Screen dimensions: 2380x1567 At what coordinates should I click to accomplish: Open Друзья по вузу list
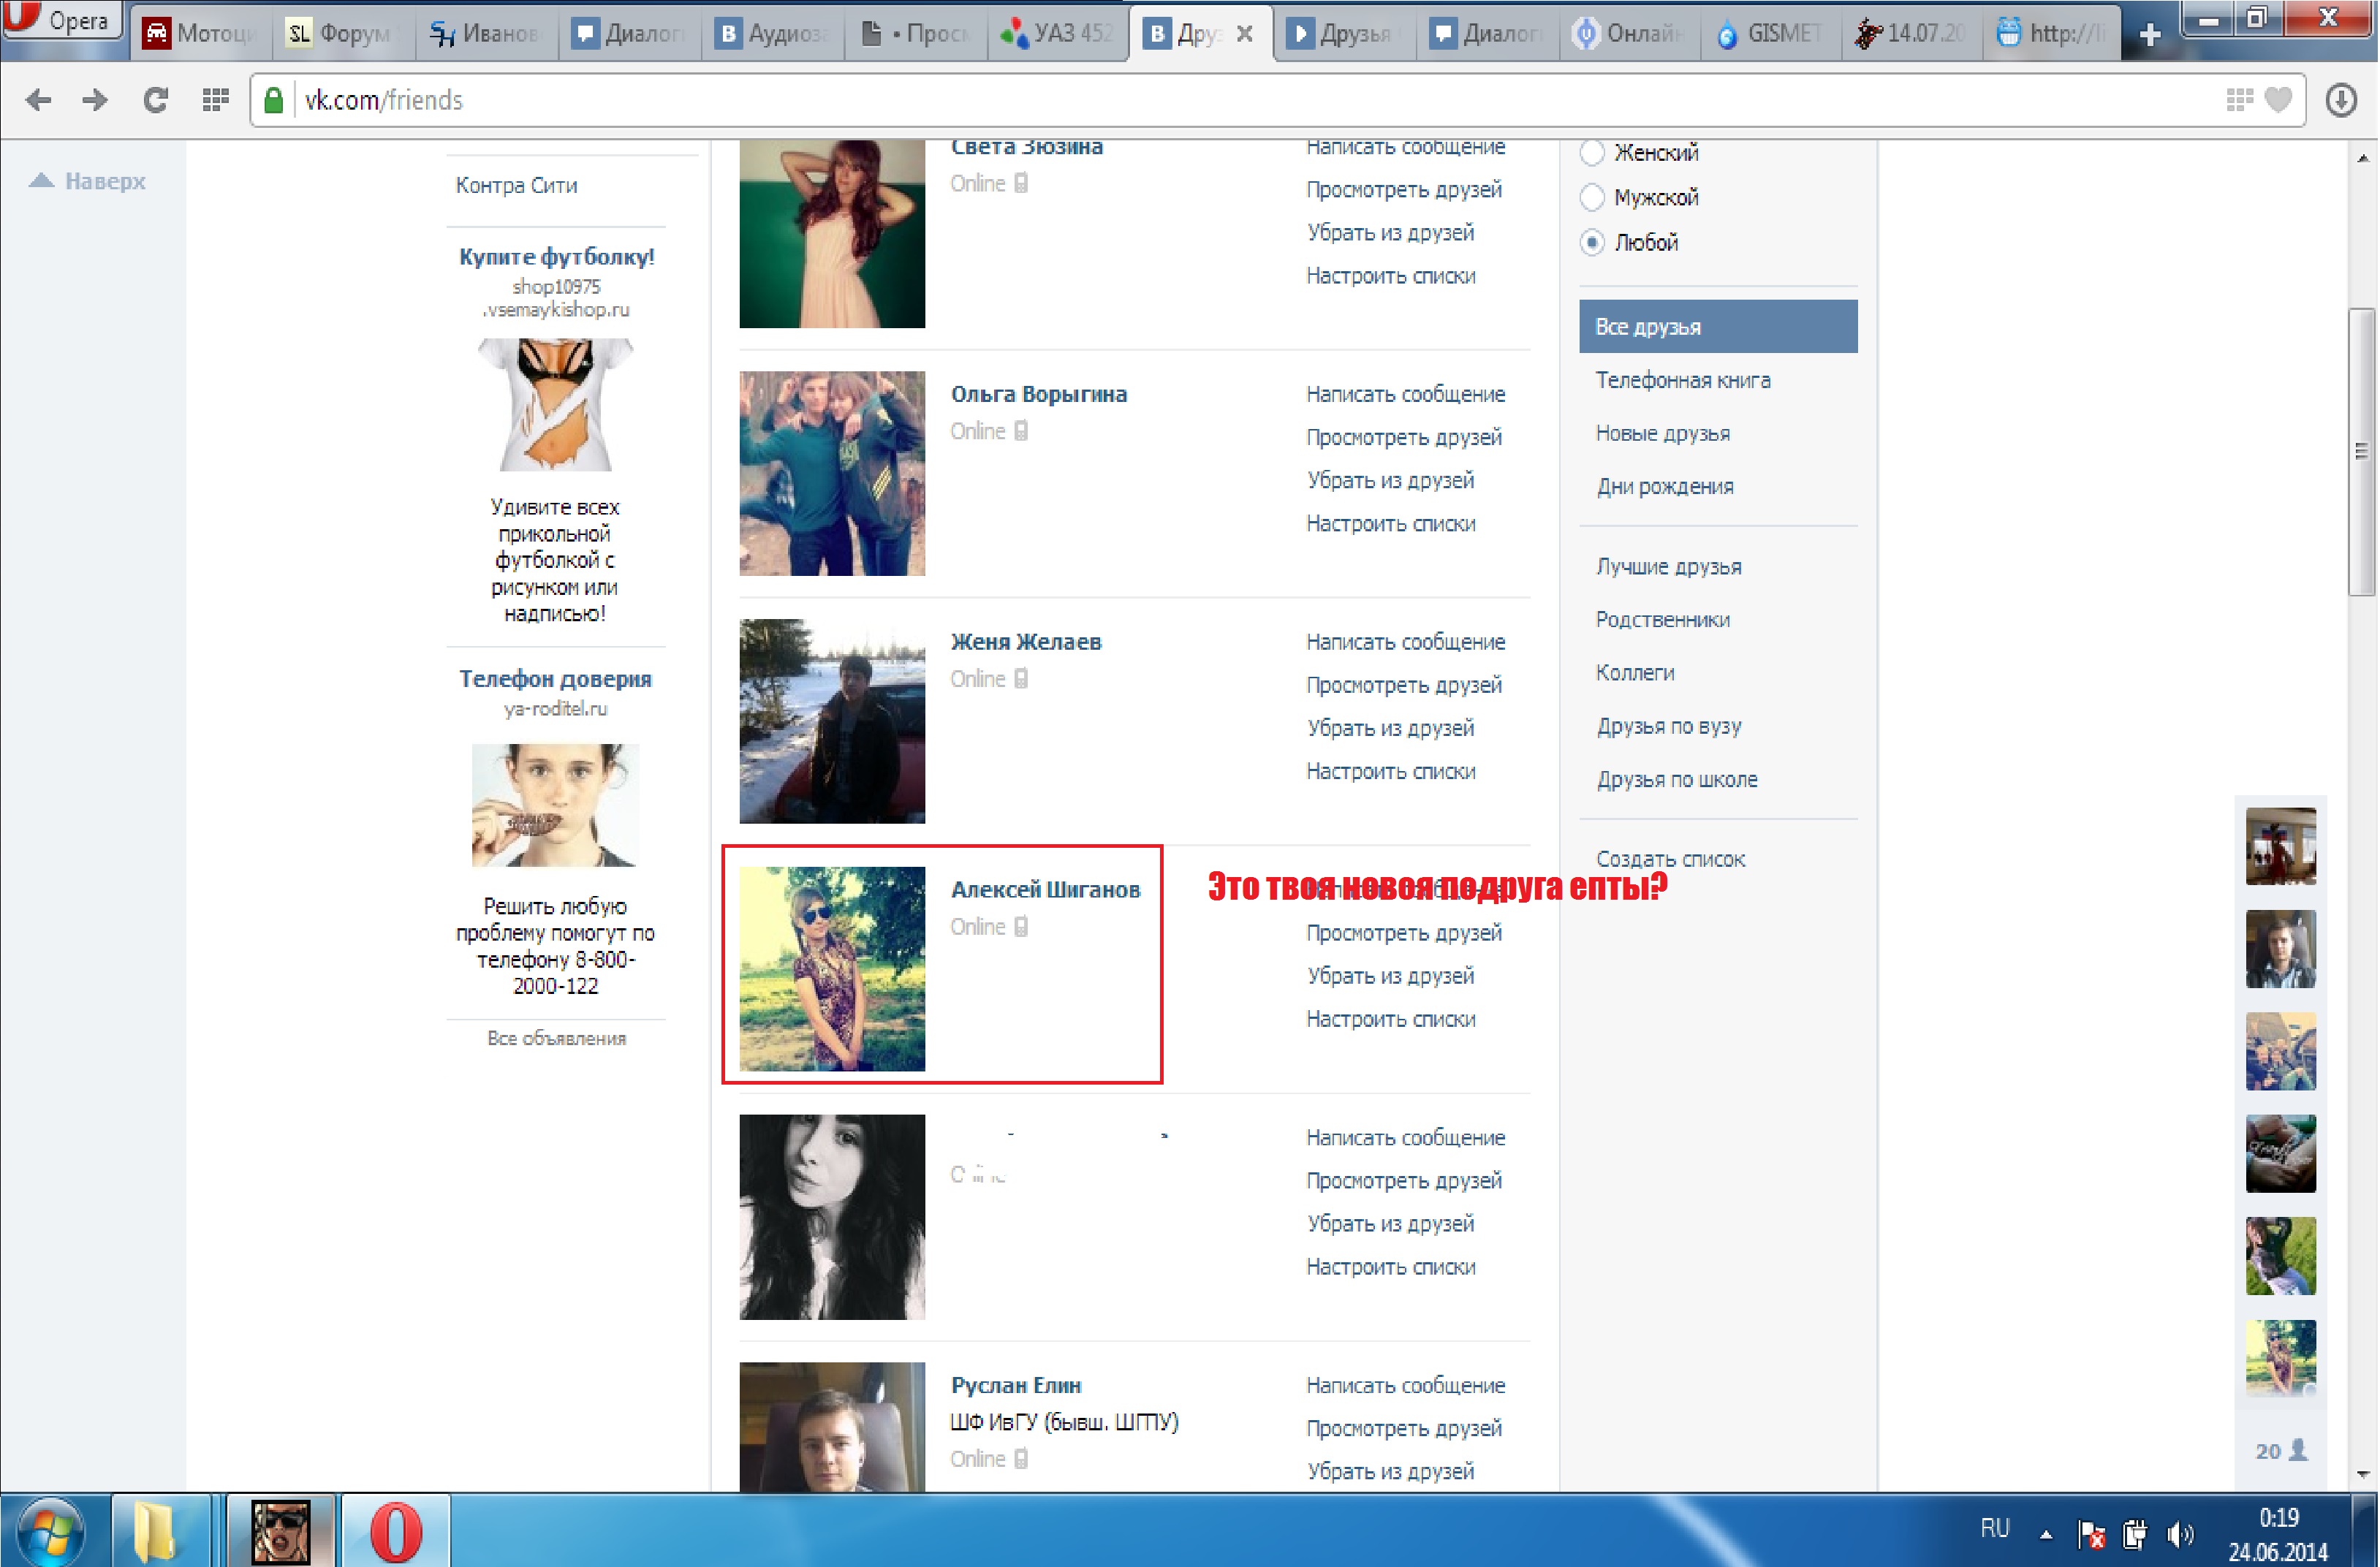[1668, 726]
